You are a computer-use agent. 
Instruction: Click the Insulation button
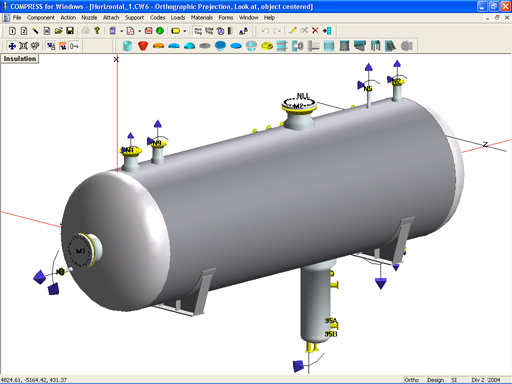[20, 59]
